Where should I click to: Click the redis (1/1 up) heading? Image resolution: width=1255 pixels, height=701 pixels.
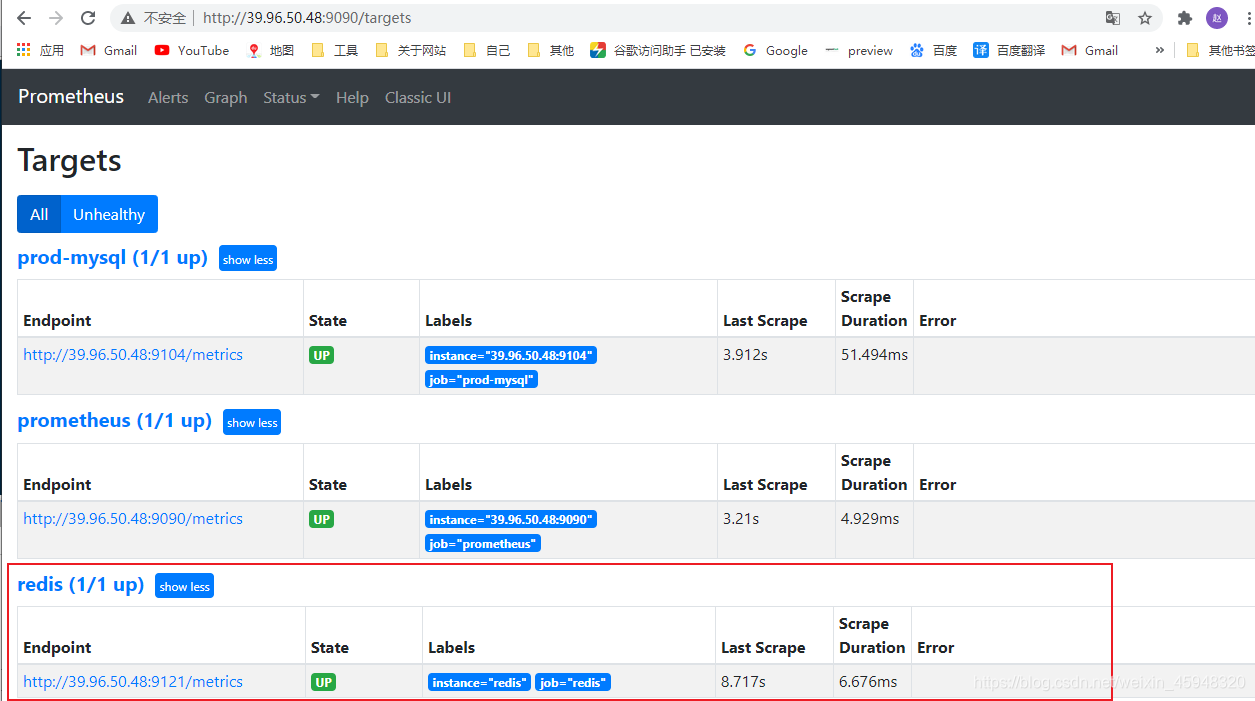click(81, 585)
